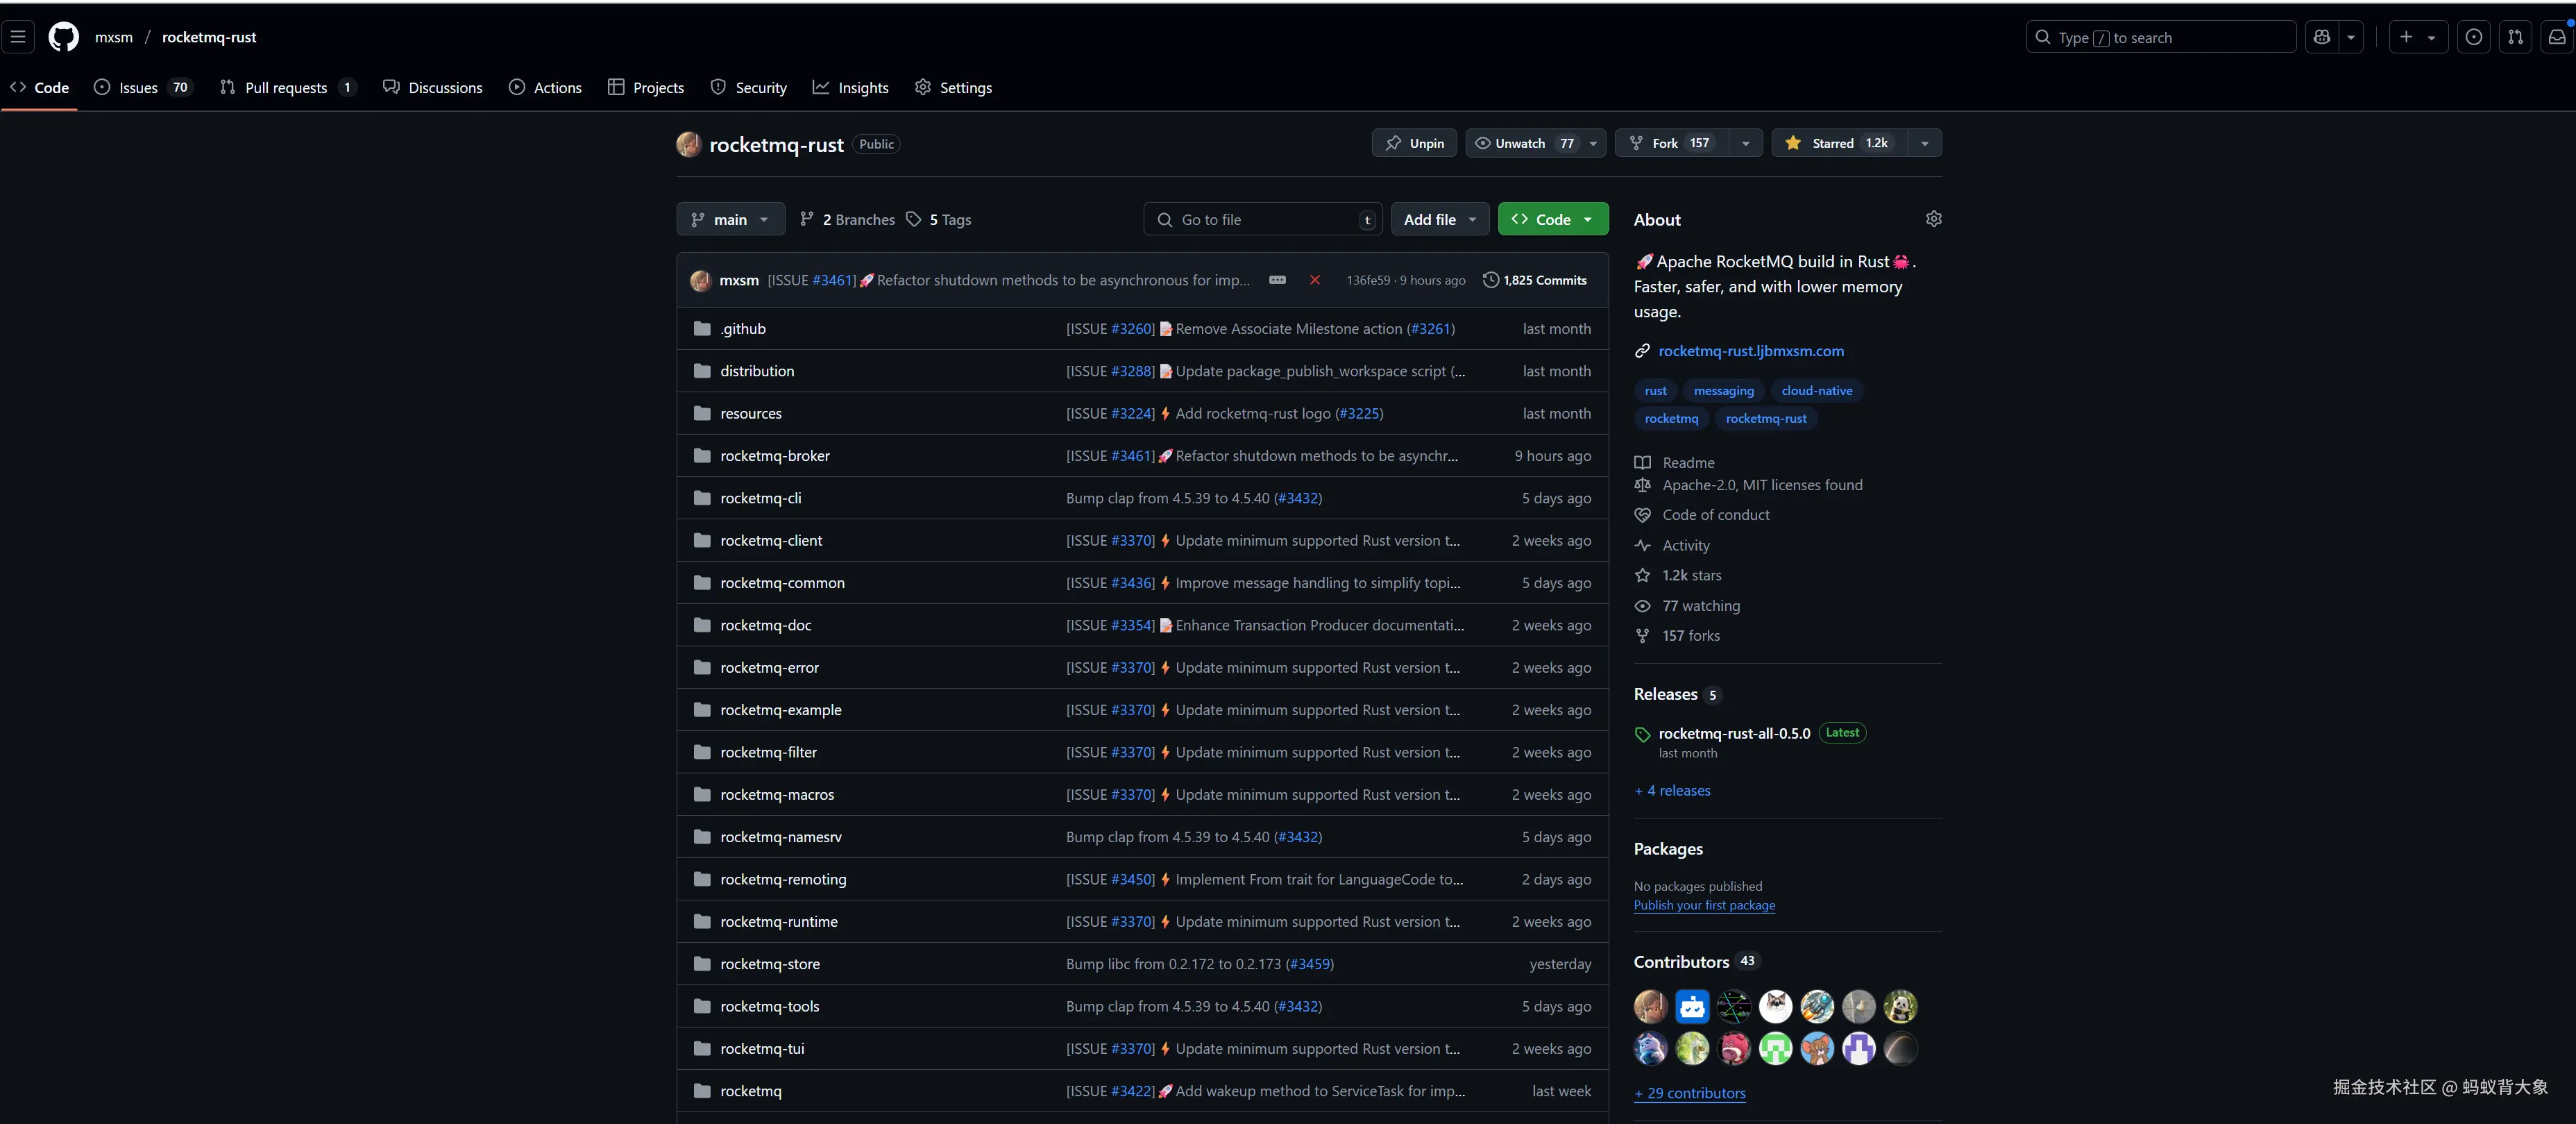Click the failed CI status X icon
The width and height of the screenshot is (2576, 1124).
(1315, 280)
